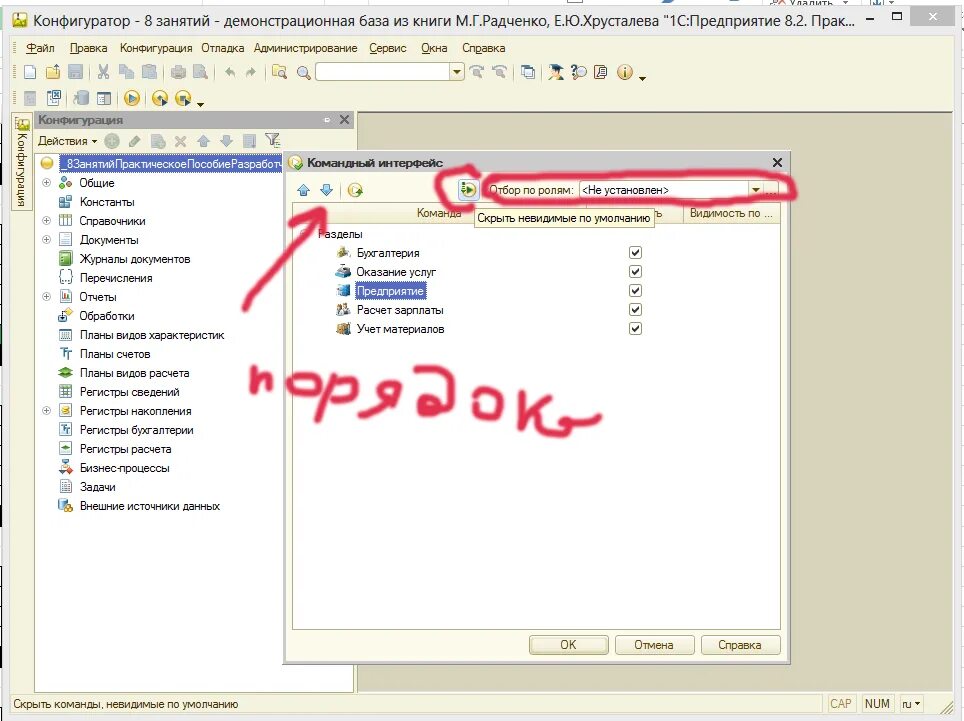Viewport: 964px width, 721px height.
Task: Click the Close configuration window X icon
Action: (344, 119)
